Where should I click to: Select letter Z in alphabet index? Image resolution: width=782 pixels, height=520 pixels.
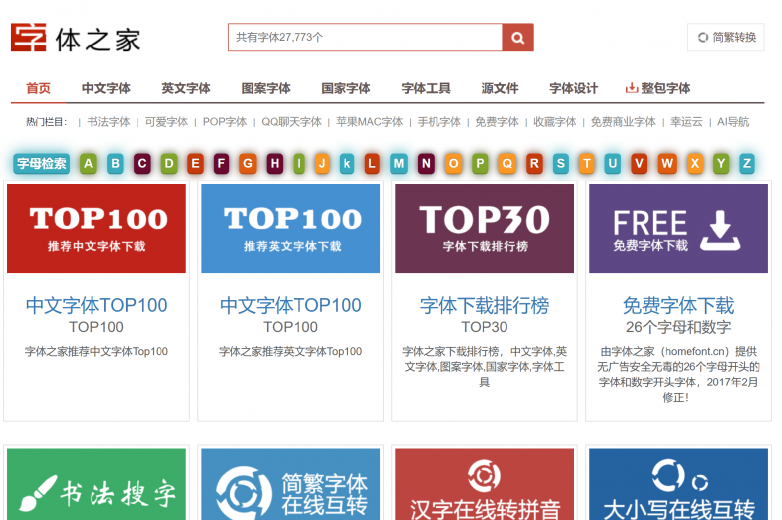tap(746, 163)
